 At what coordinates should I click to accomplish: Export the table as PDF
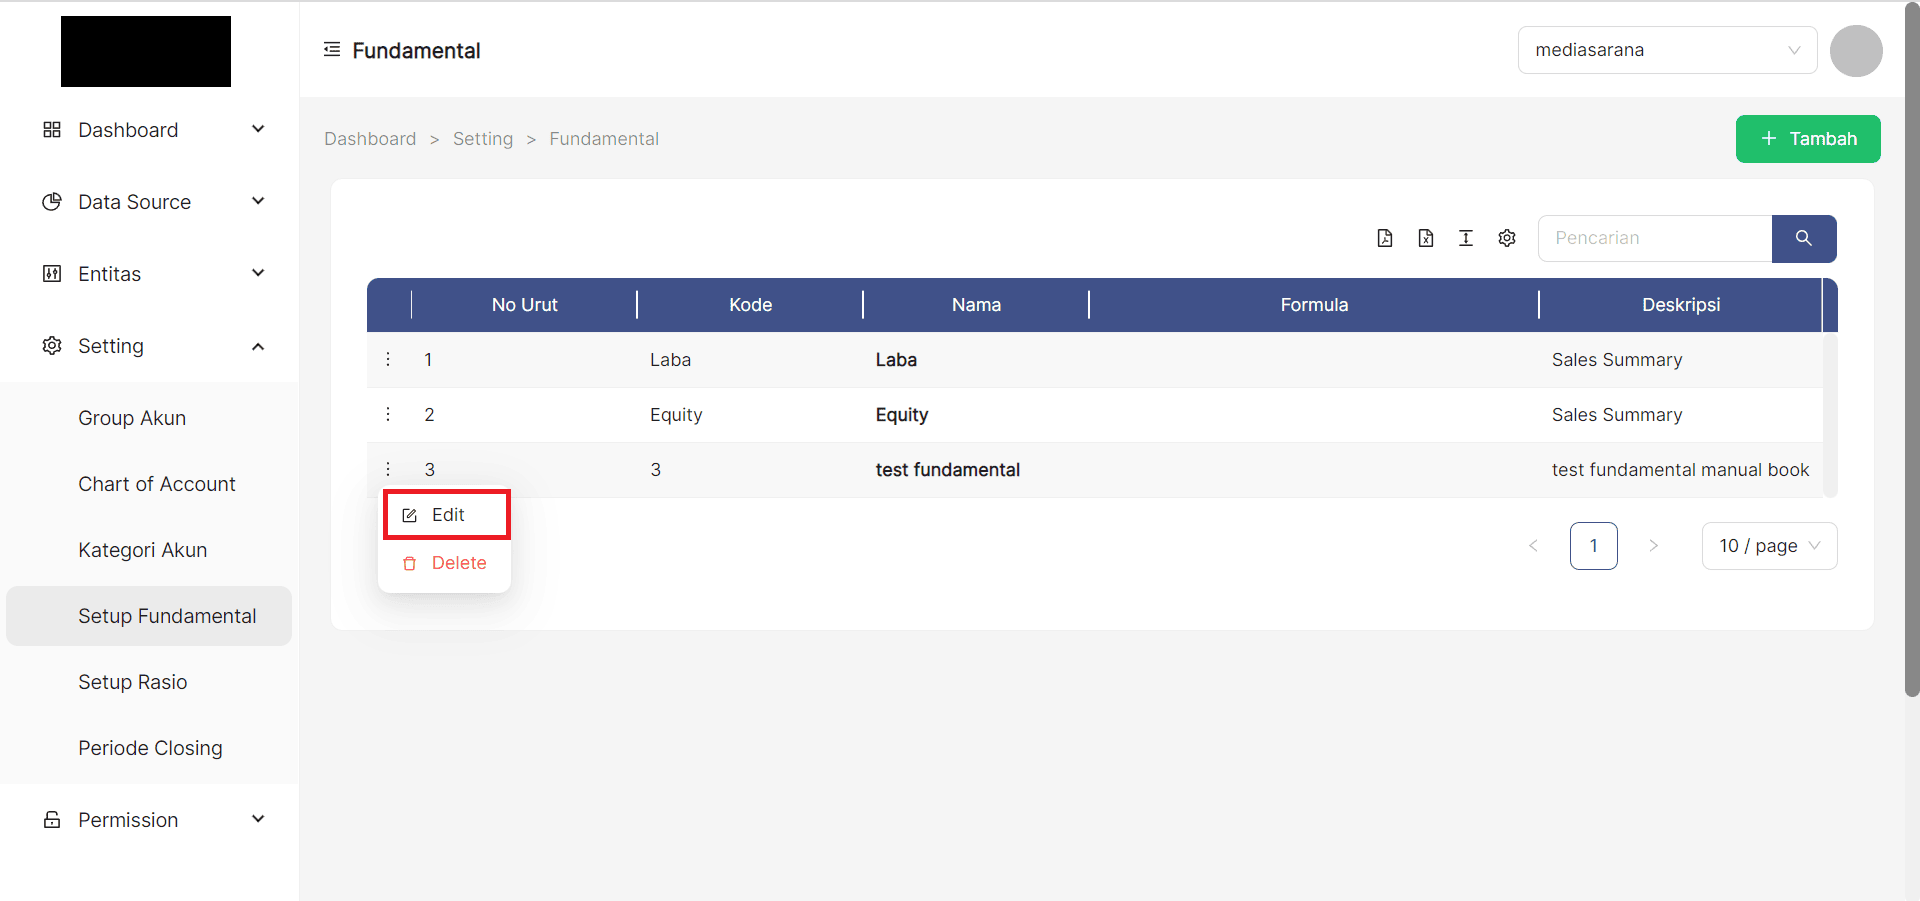(1384, 238)
